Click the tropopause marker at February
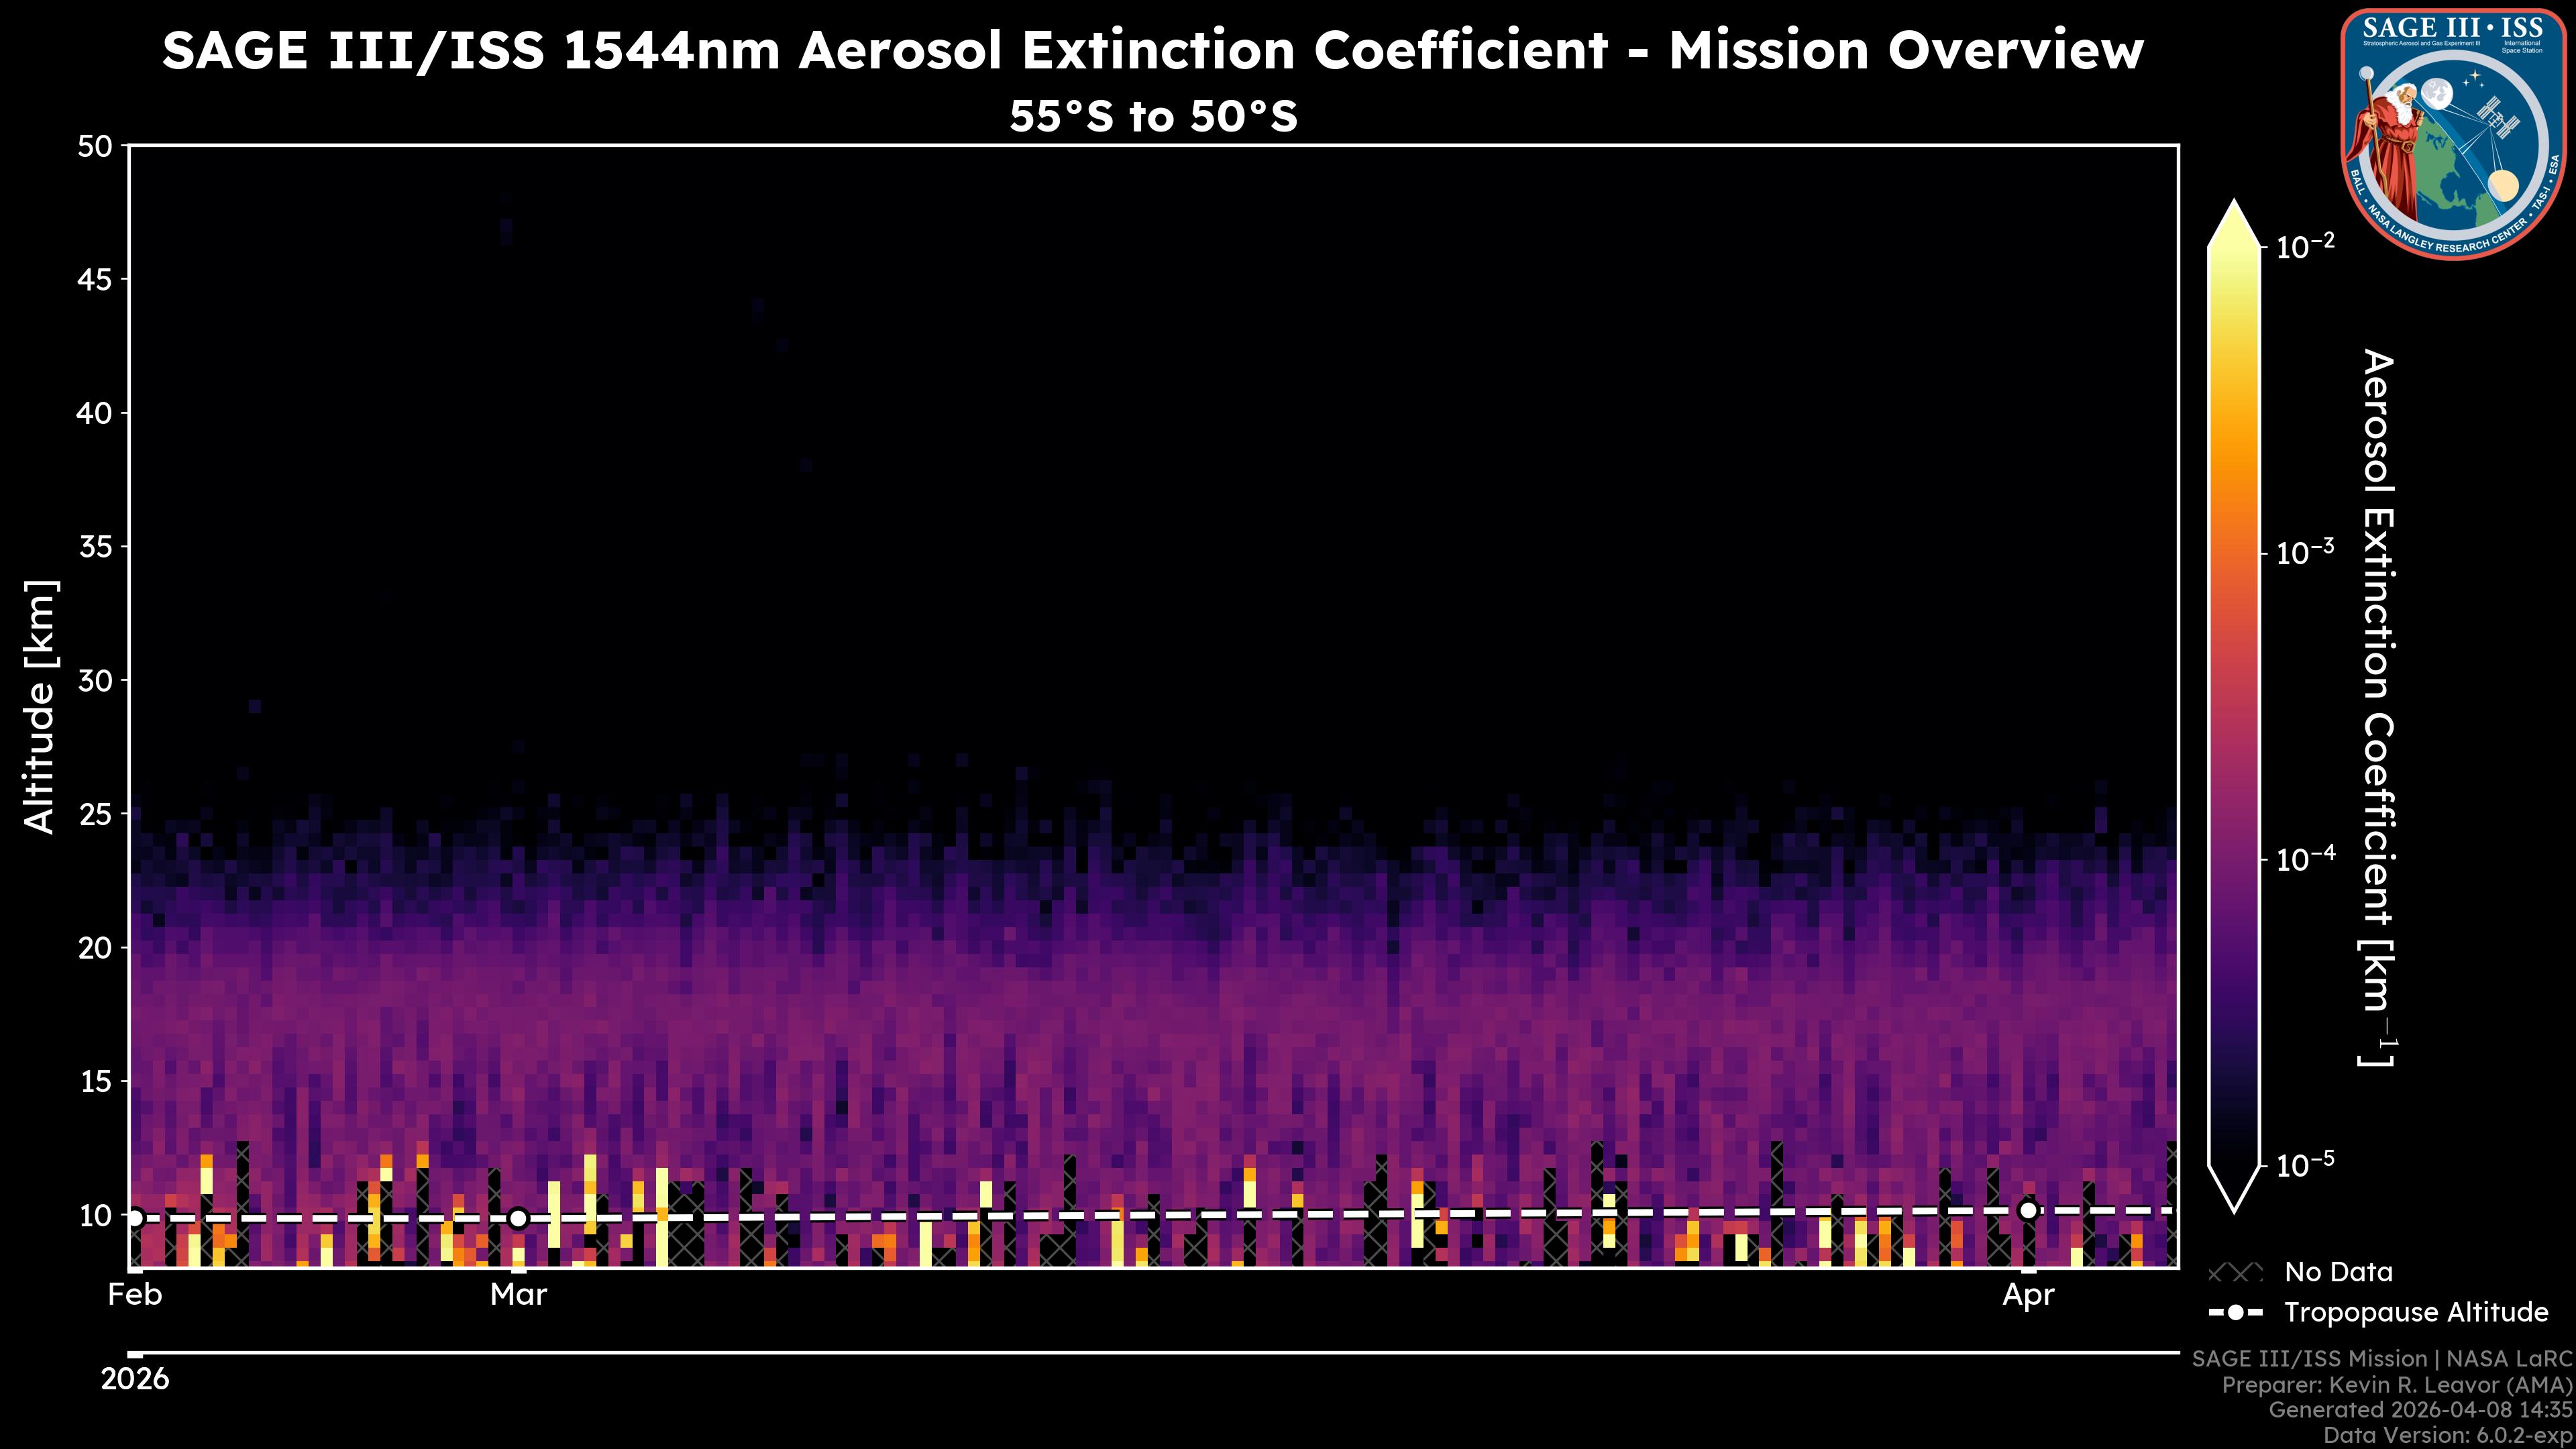This screenshot has width=2576, height=1449. point(135,1217)
